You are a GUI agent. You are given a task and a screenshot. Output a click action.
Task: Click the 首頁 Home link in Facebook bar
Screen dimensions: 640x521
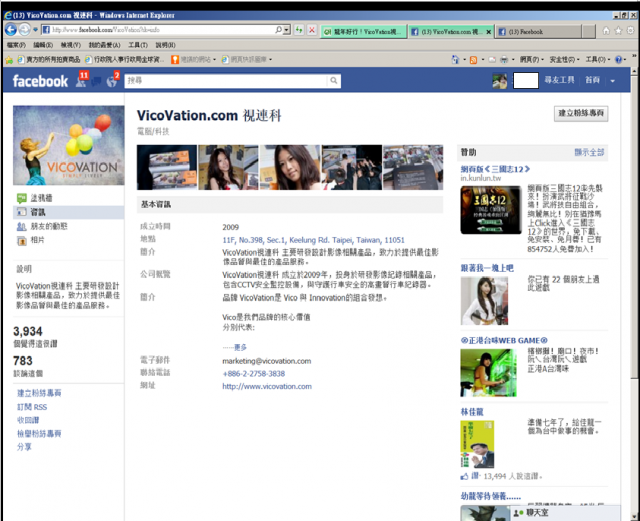coord(592,80)
